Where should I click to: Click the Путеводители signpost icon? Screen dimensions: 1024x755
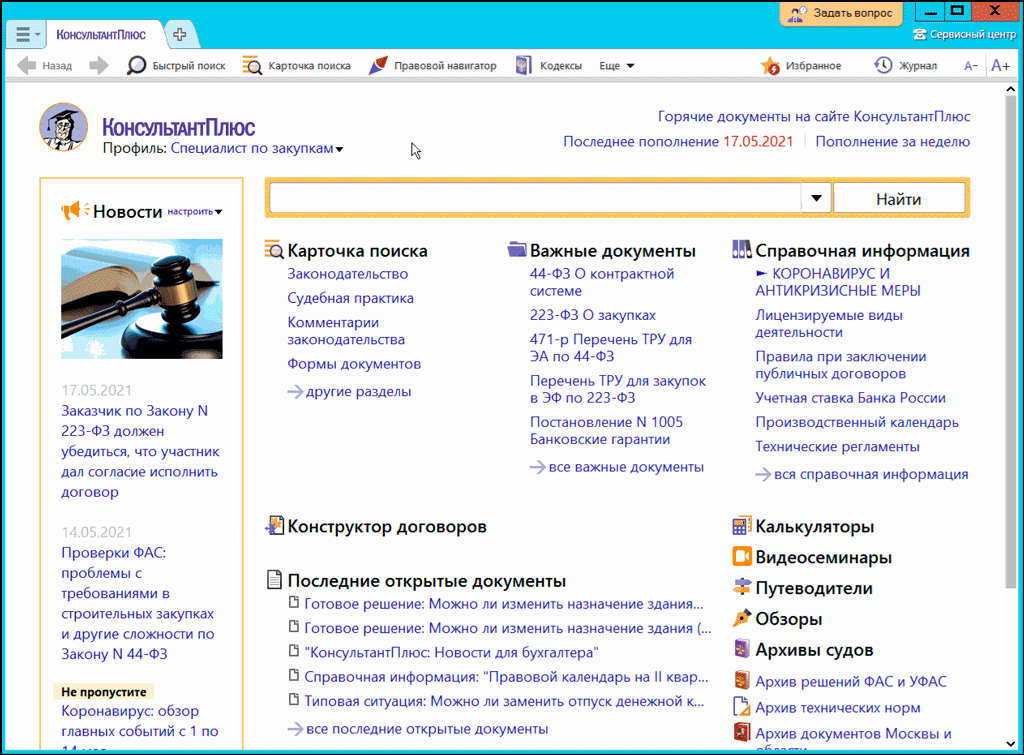click(x=742, y=587)
